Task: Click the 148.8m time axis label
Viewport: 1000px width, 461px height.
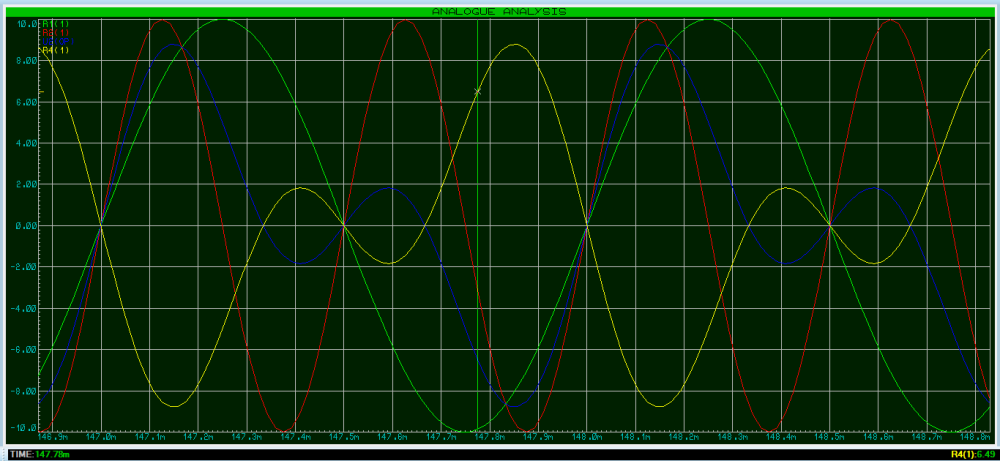Action: [x=976, y=439]
